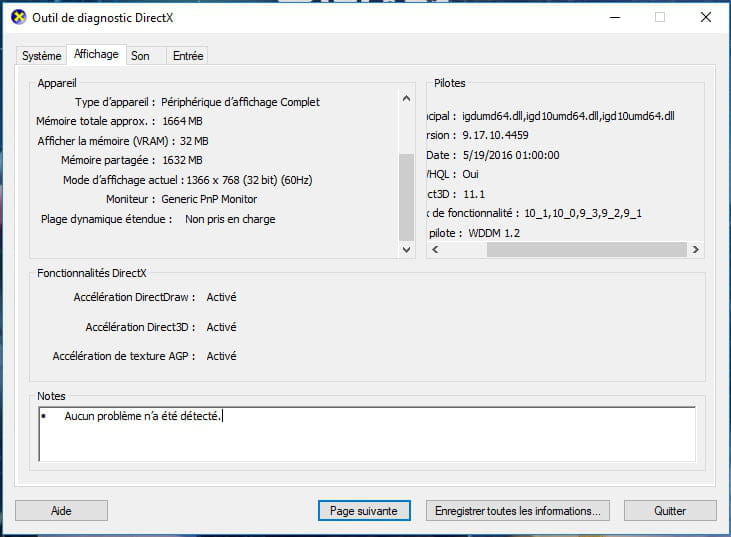The height and width of the screenshot is (537, 731).
Task: Click driver model 'WDDM 1.2'
Action: [x=494, y=233]
